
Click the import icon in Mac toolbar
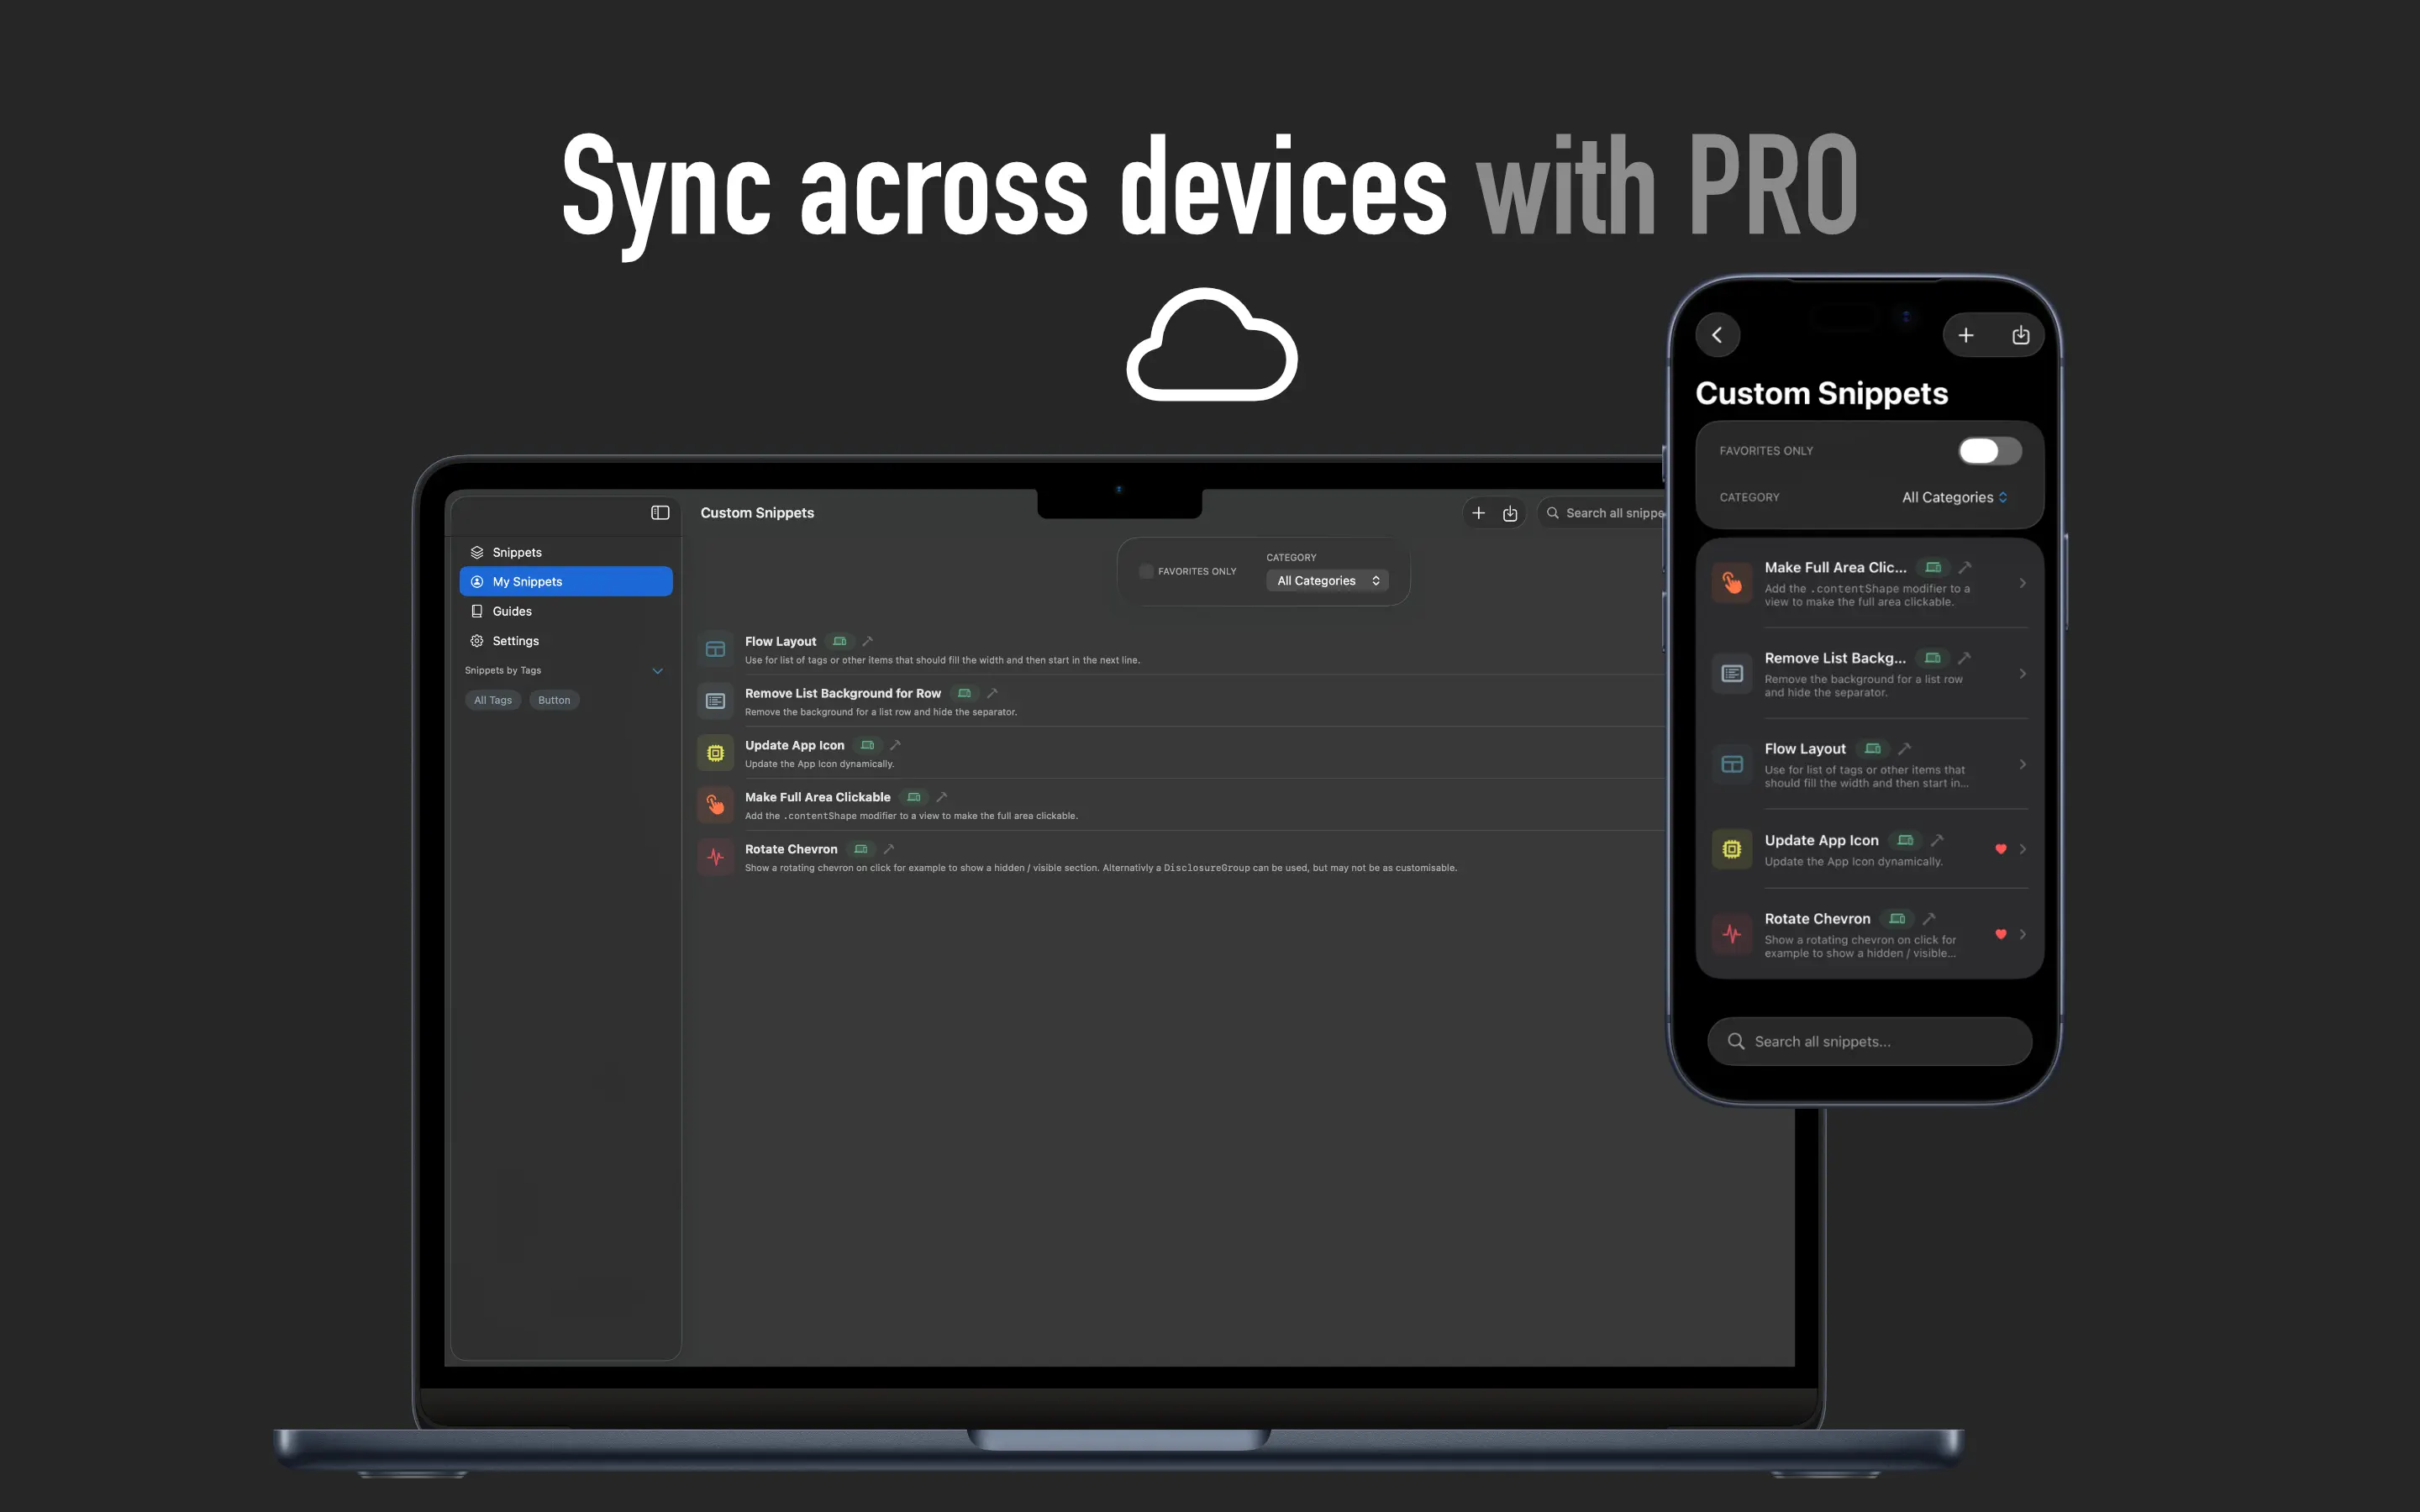coord(1510,513)
